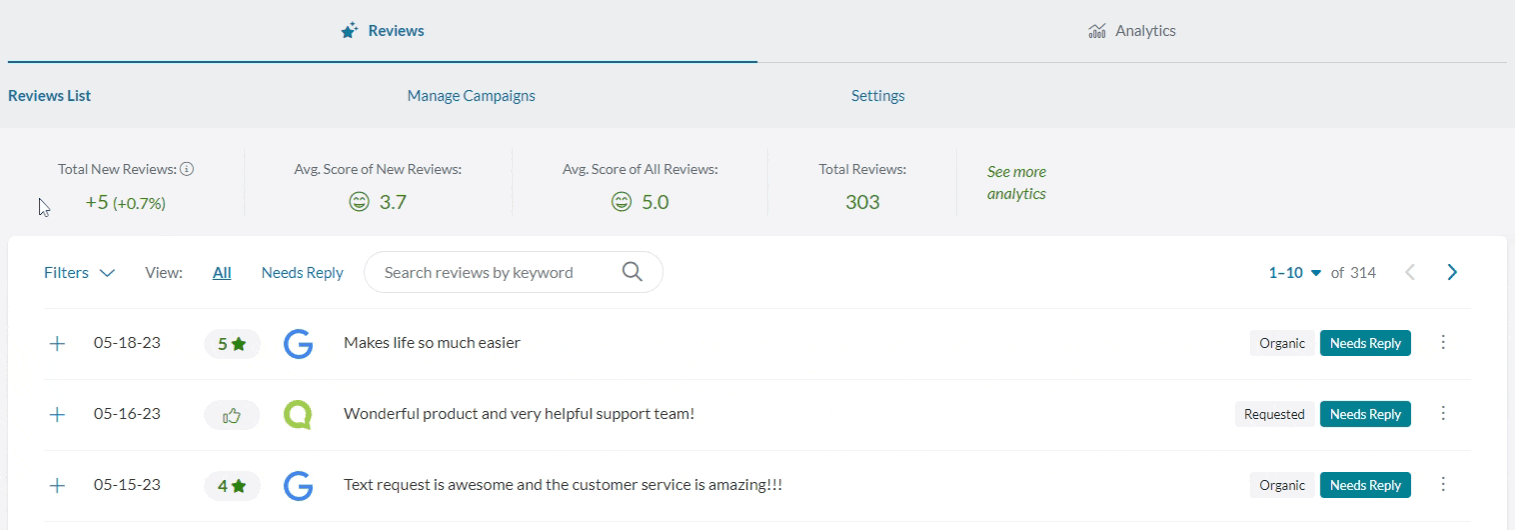Open three-dot menu for 05-16-23 review

(1442, 414)
